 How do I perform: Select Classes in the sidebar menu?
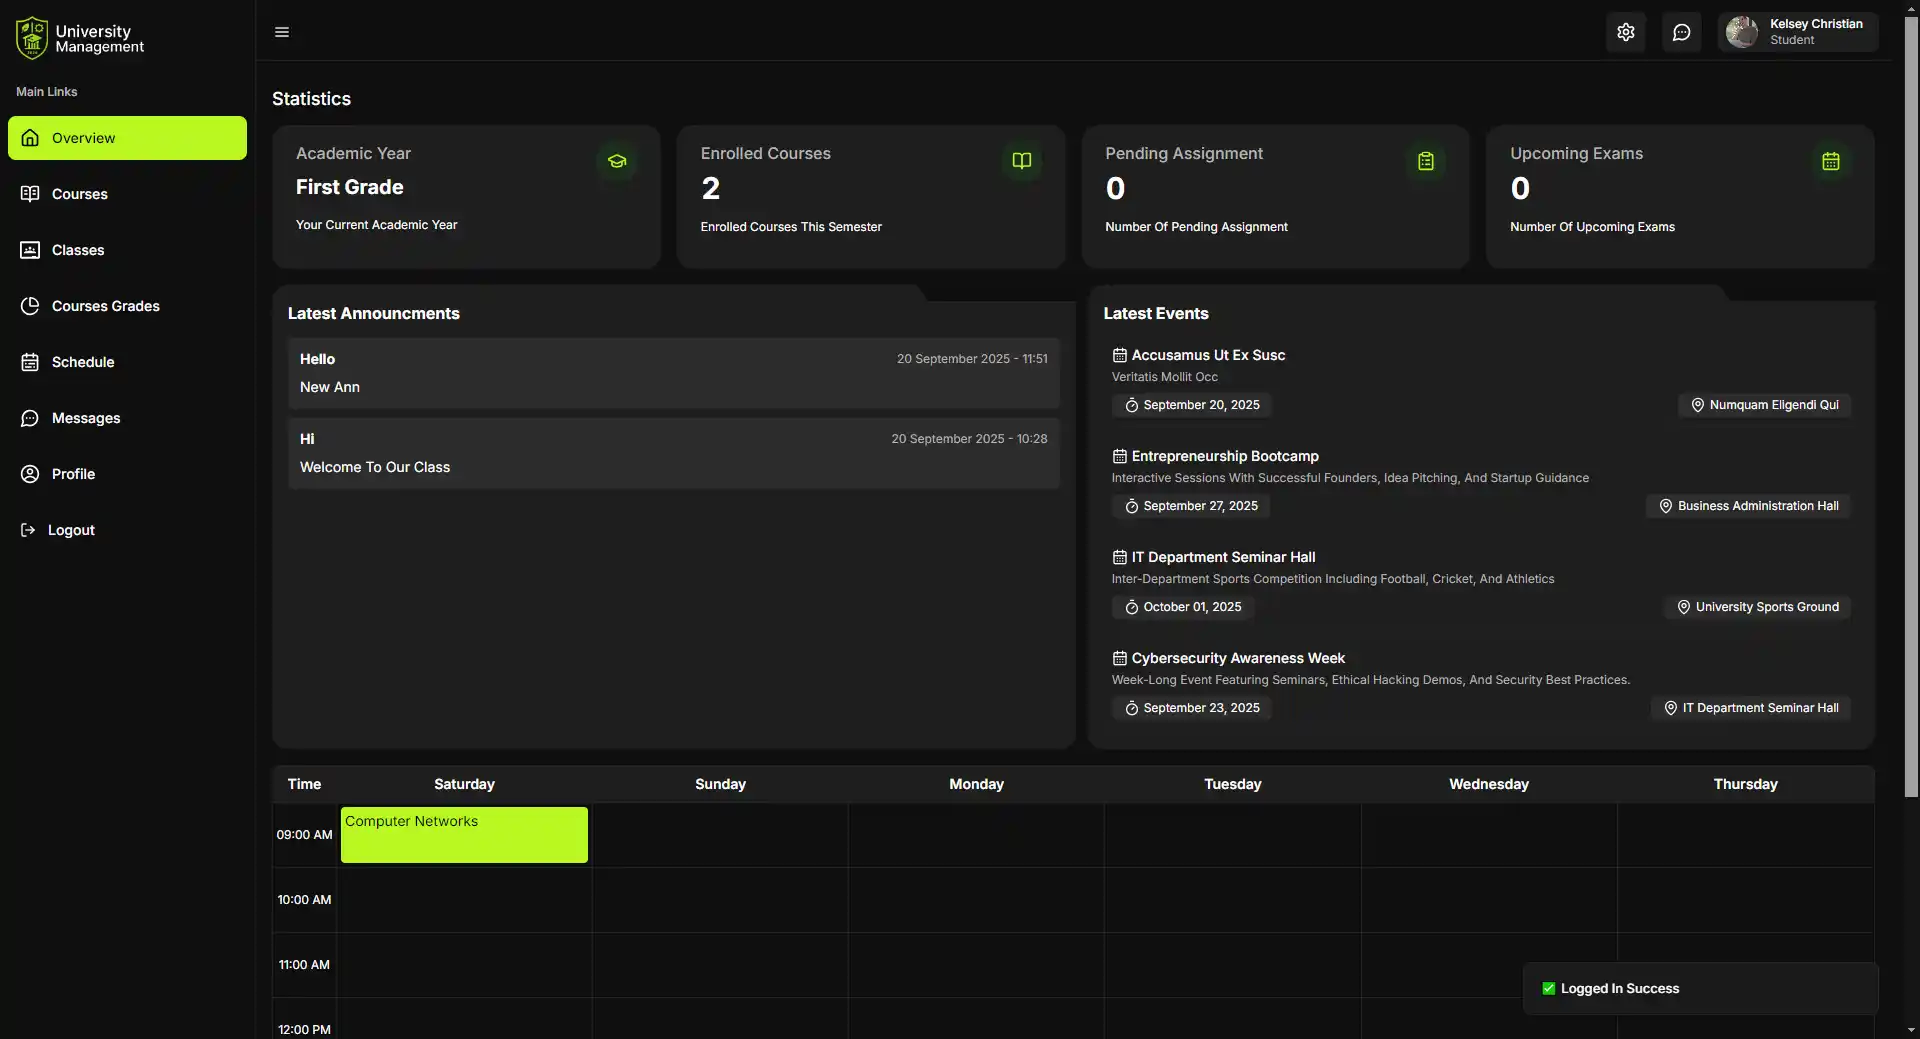[x=77, y=250]
